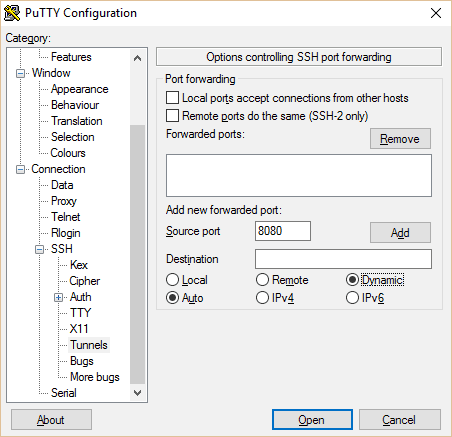Collapse the SSH tree node
The height and width of the screenshot is (437, 452).
[39, 249]
